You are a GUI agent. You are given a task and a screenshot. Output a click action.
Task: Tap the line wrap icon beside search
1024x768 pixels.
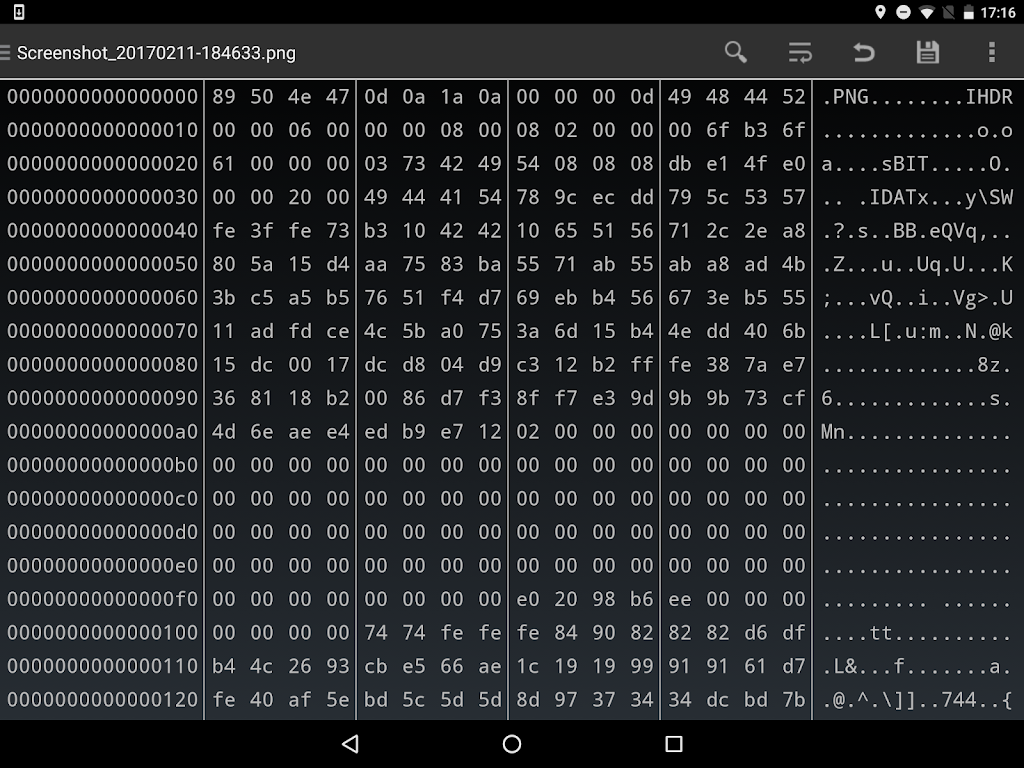click(x=800, y=53)
